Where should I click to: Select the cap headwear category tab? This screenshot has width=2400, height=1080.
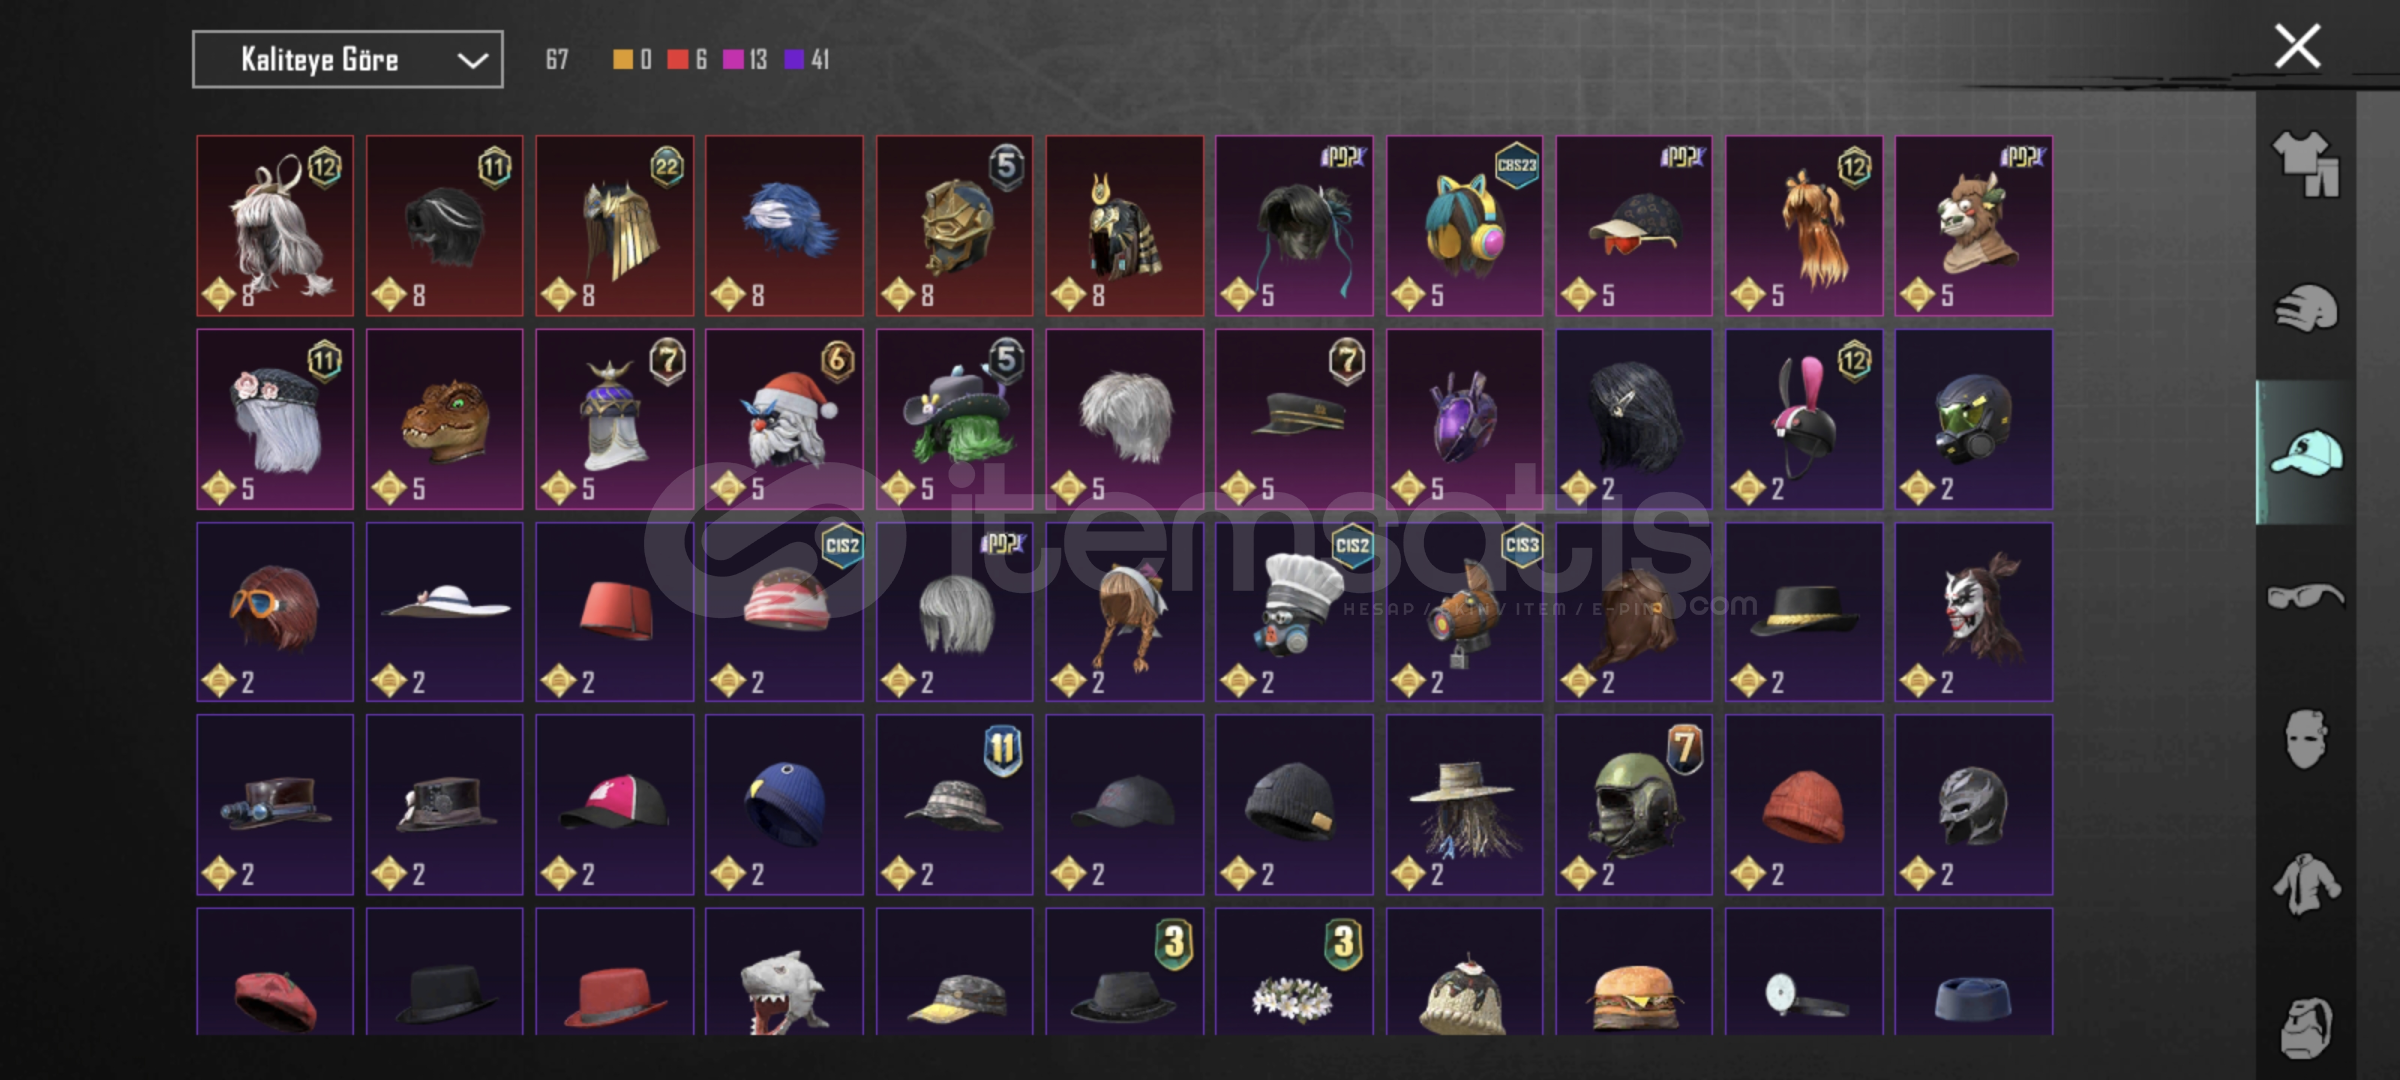(x=2306, y=453)
